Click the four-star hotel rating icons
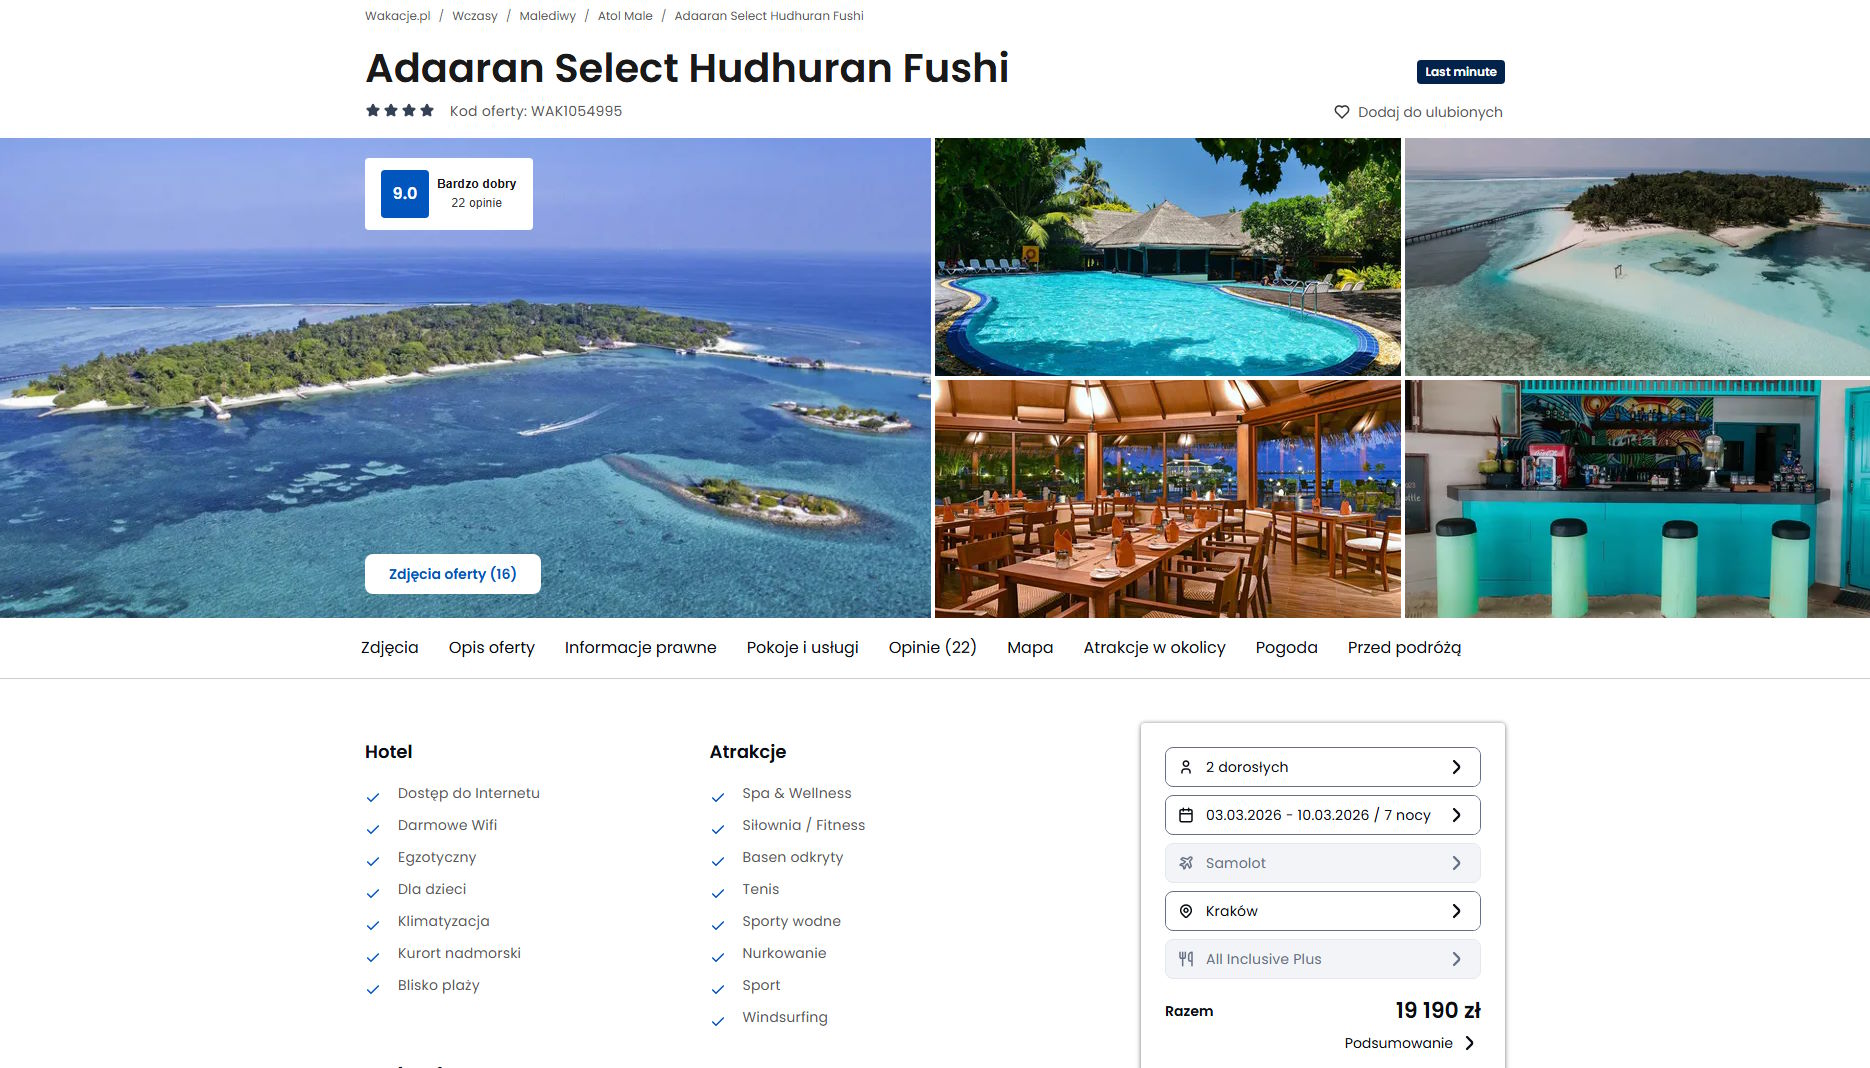Image resolution: width=1870 pixels, height=1068 pixels. pyautogui.click(x=400, y=111)
